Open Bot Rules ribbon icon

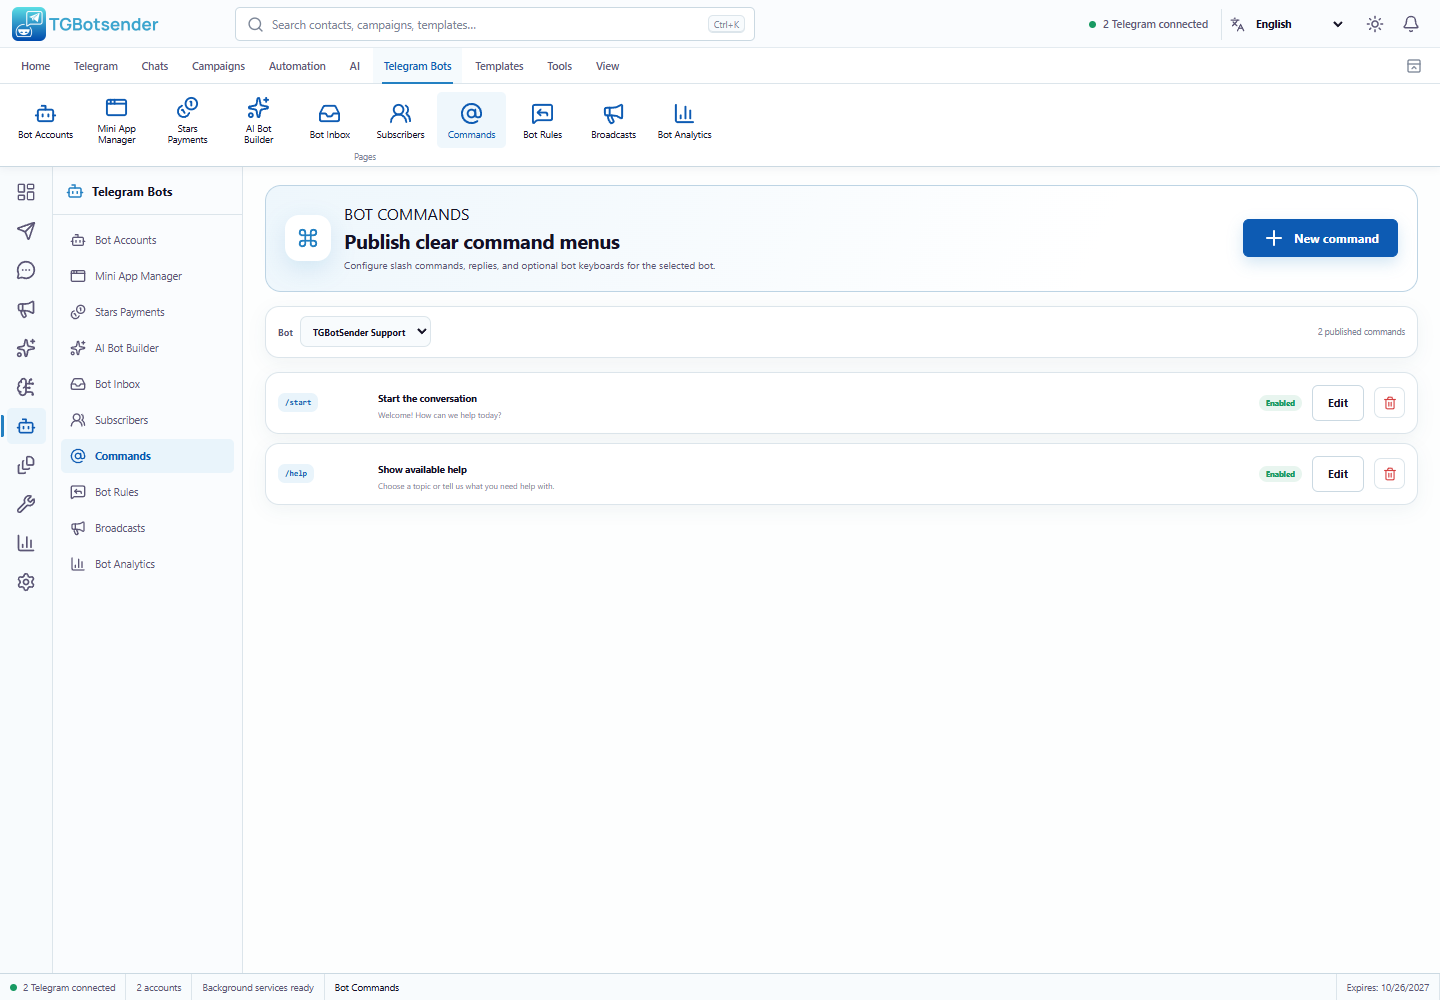[543, 120]
